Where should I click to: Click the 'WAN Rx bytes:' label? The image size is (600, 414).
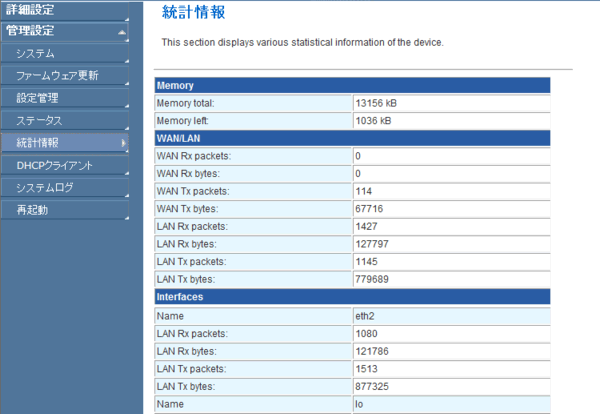tap(188, 174)
